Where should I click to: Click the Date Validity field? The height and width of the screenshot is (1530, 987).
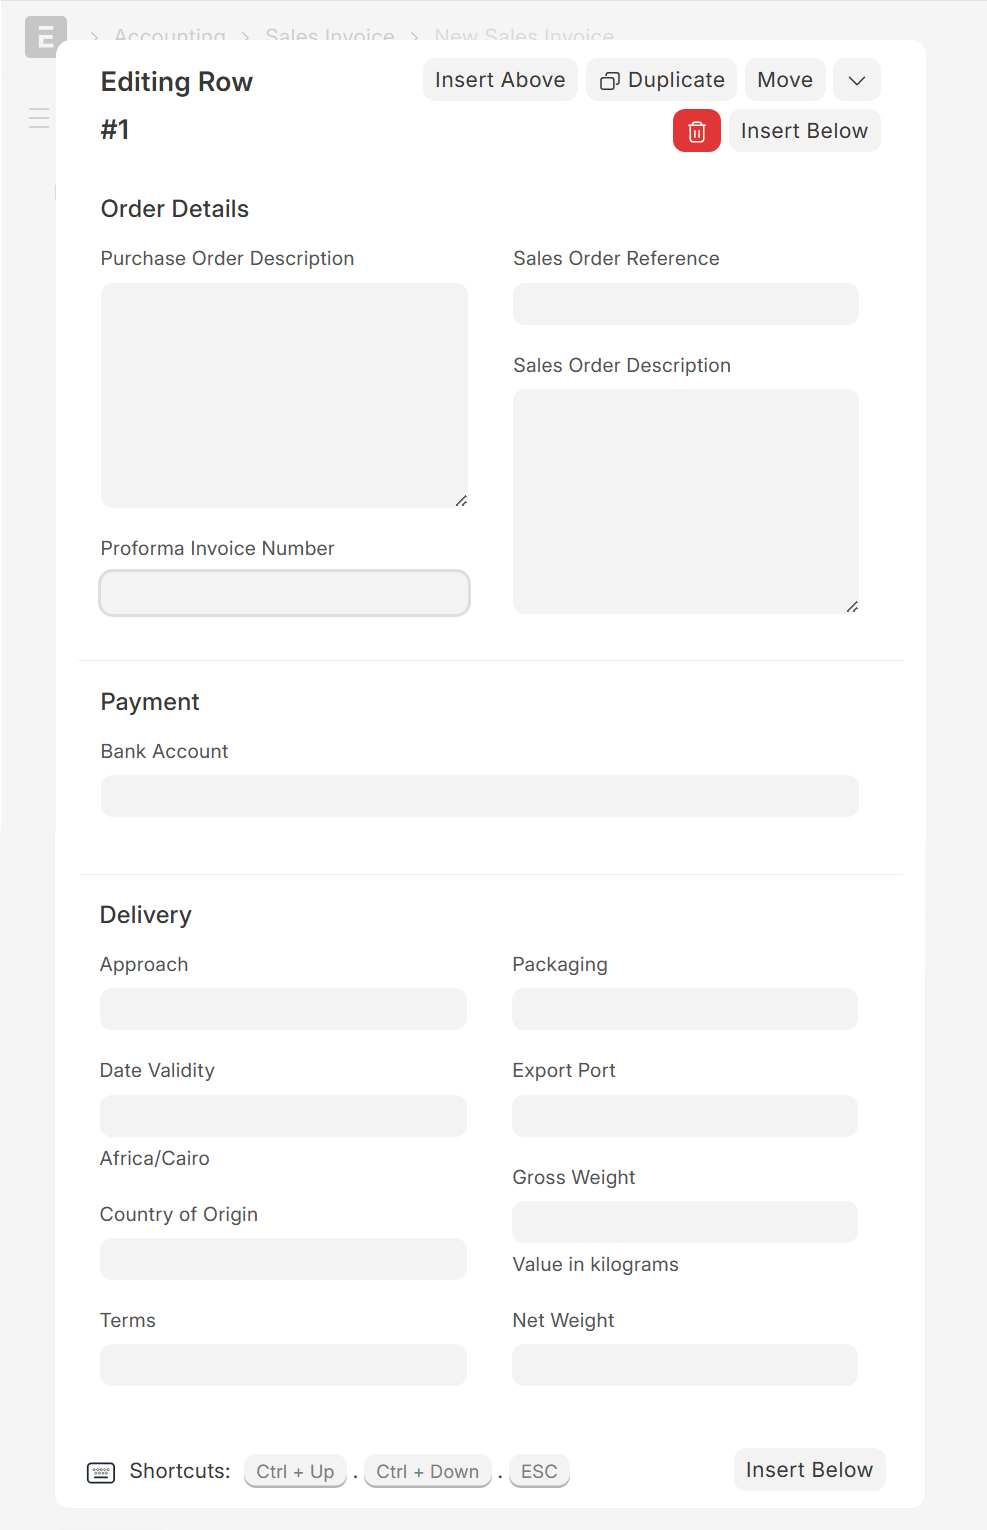coord(283,1116)
